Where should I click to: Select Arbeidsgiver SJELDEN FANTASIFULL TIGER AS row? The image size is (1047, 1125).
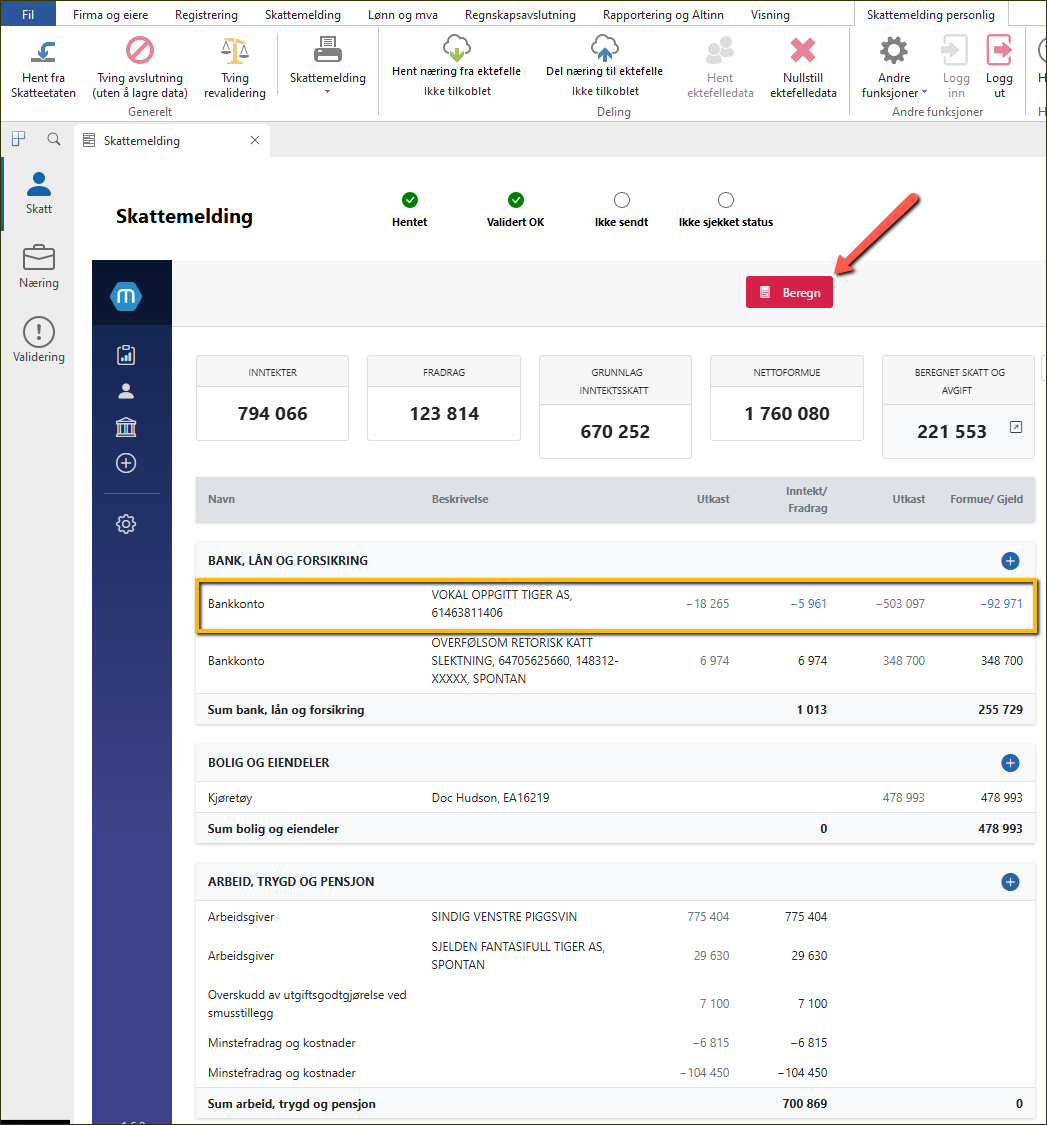tap(616, 956)
